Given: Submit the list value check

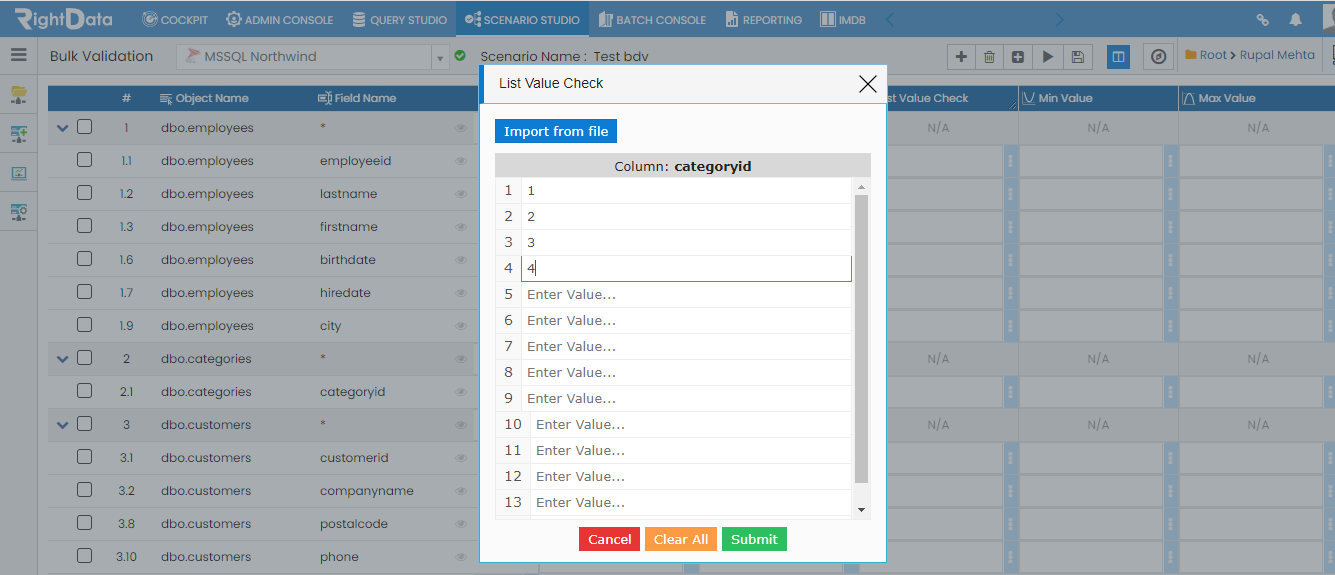Looking at the screenshot, I should tap(754, 539).
